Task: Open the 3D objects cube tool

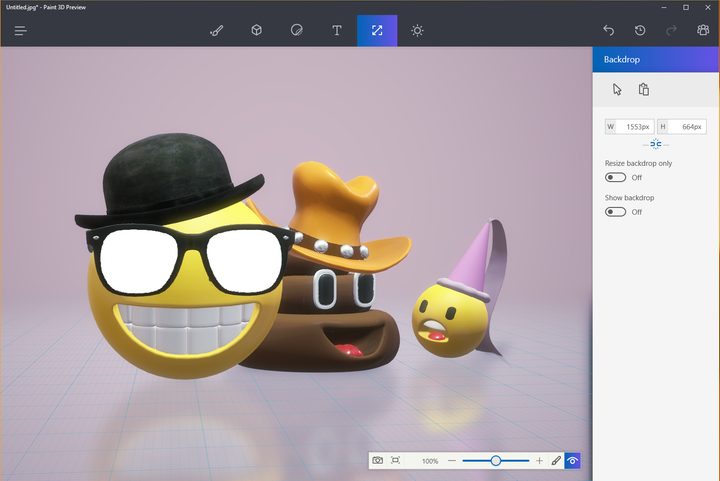Action: click(257, 30)
